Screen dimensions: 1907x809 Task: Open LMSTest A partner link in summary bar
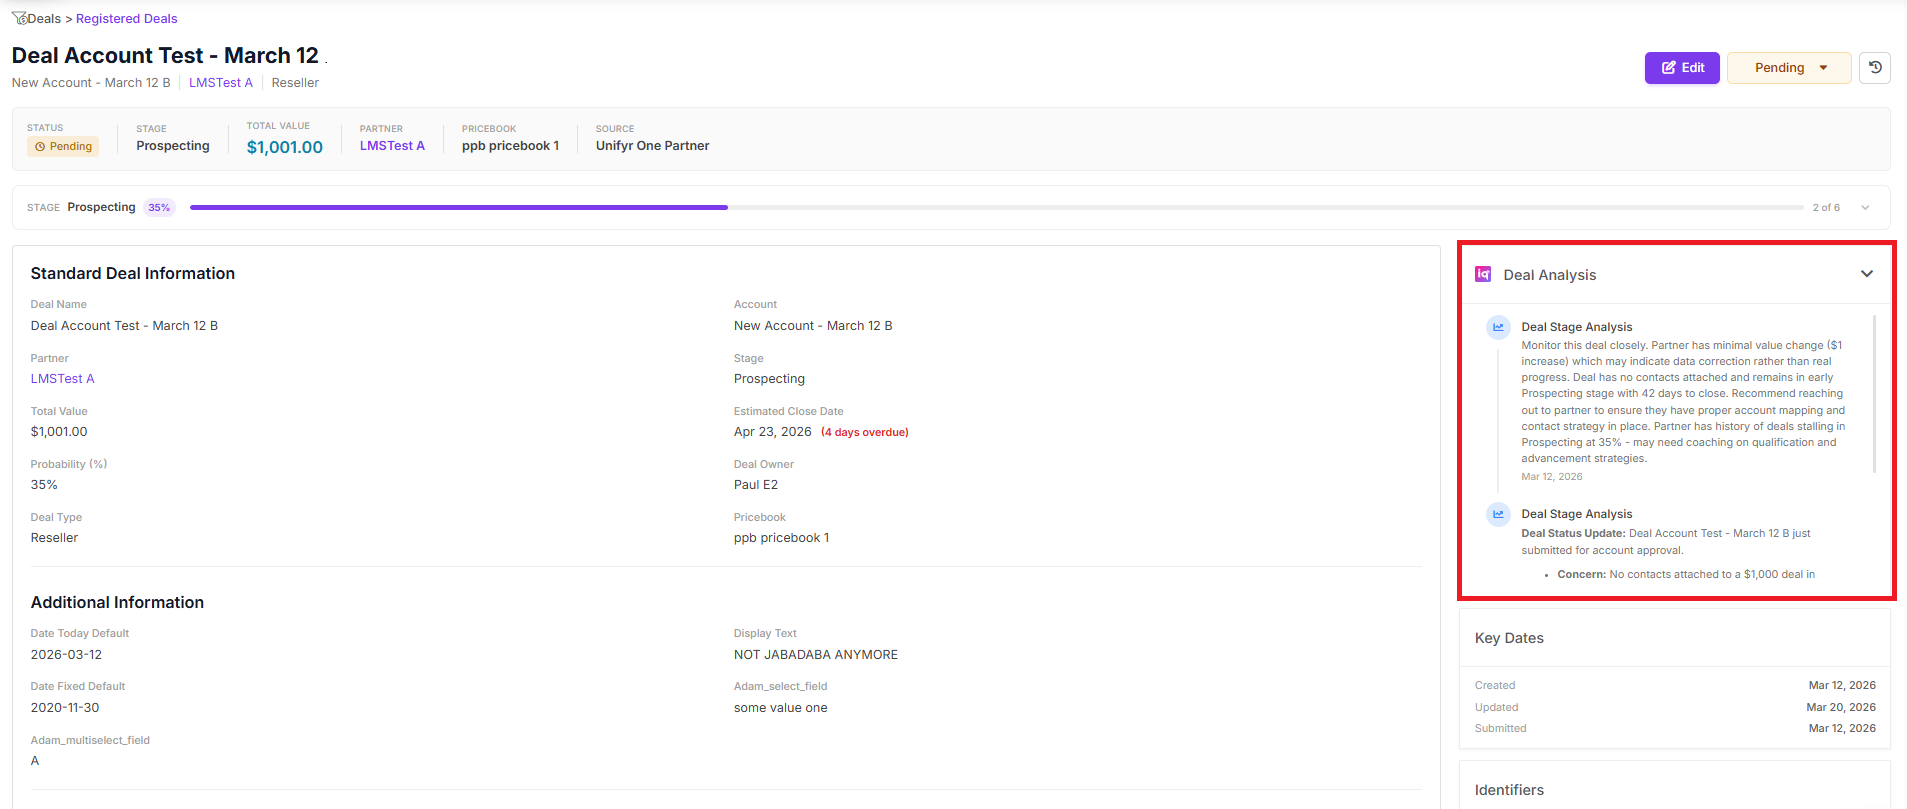point(392,146)
